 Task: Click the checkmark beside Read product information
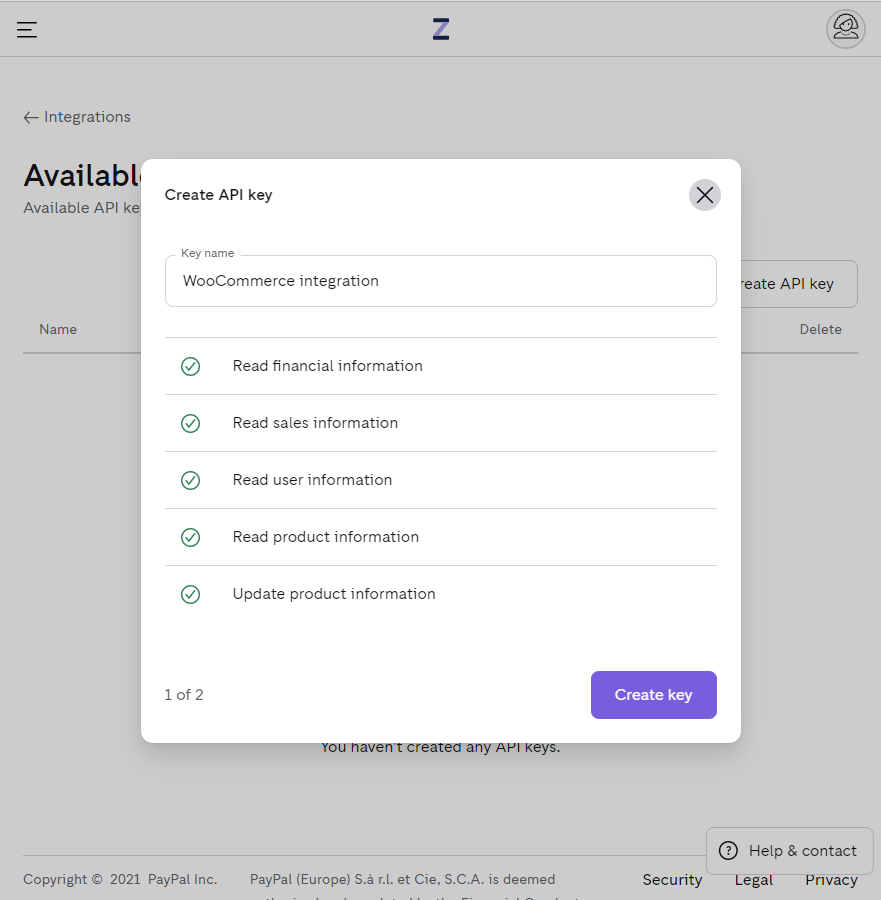tap(191, 537)
